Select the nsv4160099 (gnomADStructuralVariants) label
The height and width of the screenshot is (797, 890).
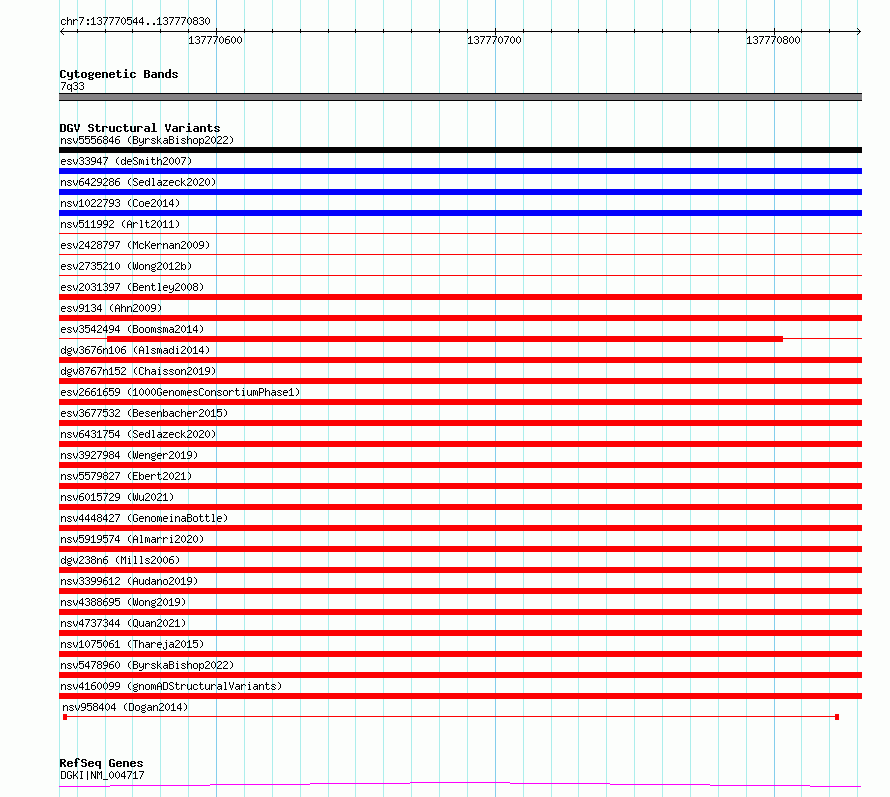(x=171, y=686)
